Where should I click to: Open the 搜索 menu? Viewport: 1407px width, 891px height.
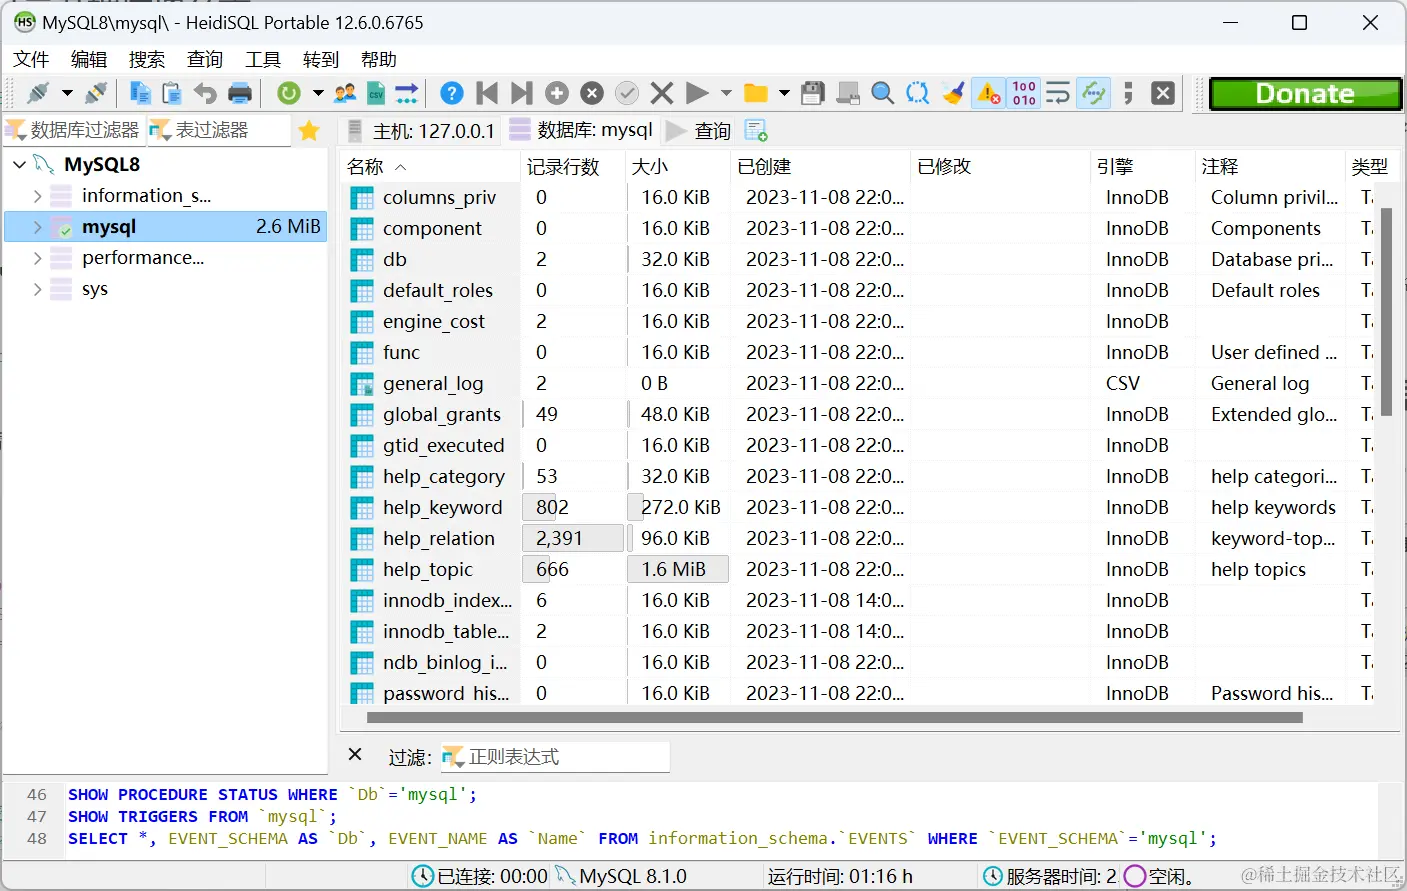pyautogui.click(x=147, y=60)
